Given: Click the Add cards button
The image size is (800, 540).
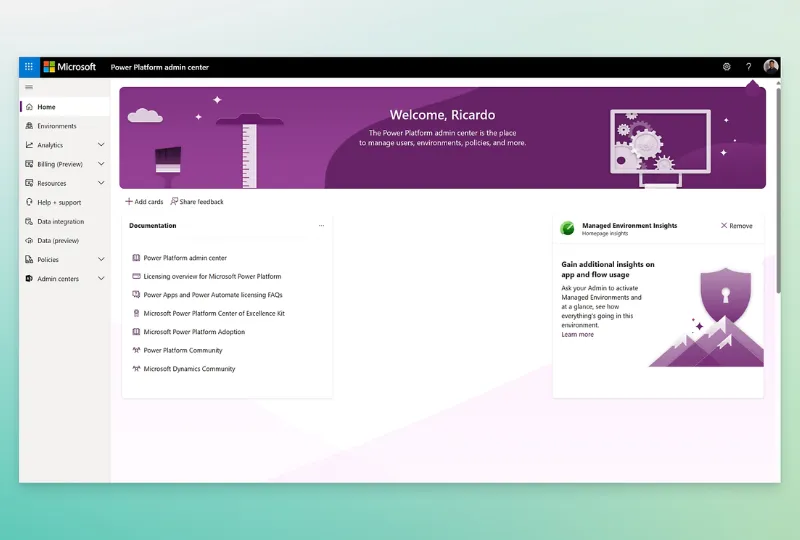Looking at the screenshot, I should click(x=144, y=202).
